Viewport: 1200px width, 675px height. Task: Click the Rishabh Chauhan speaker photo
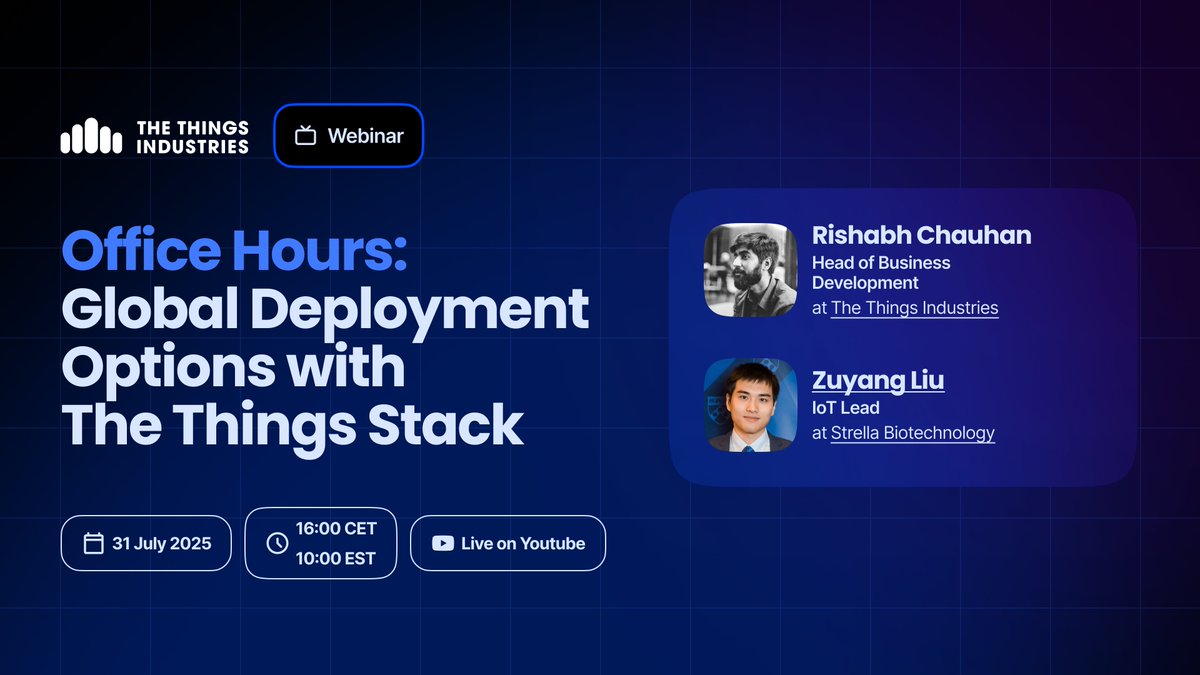tap(751, 270)
